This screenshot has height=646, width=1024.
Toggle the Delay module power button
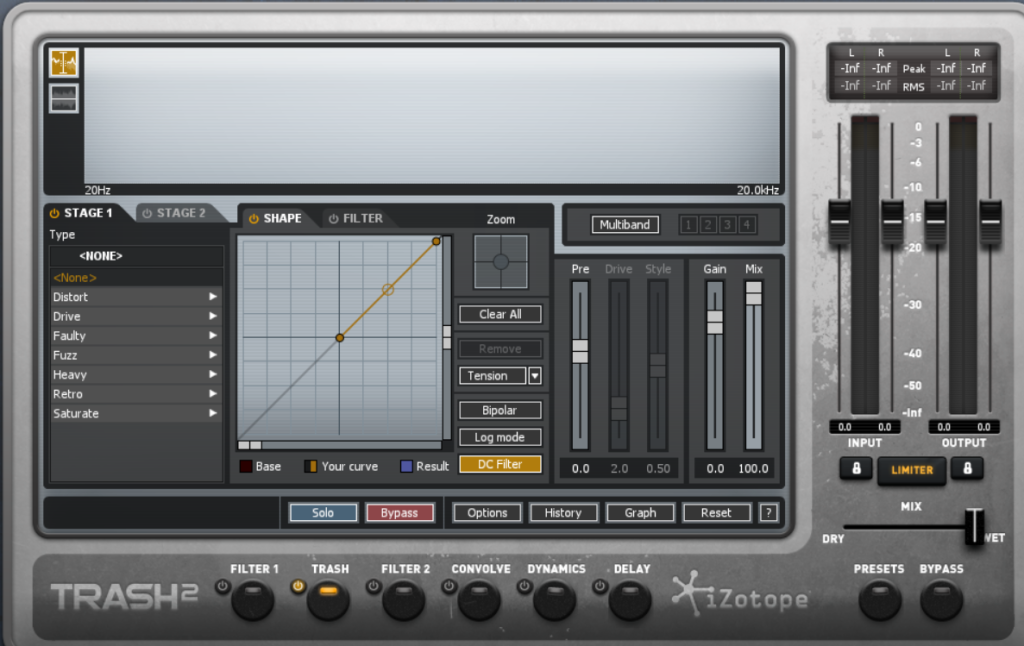(600, 586)
